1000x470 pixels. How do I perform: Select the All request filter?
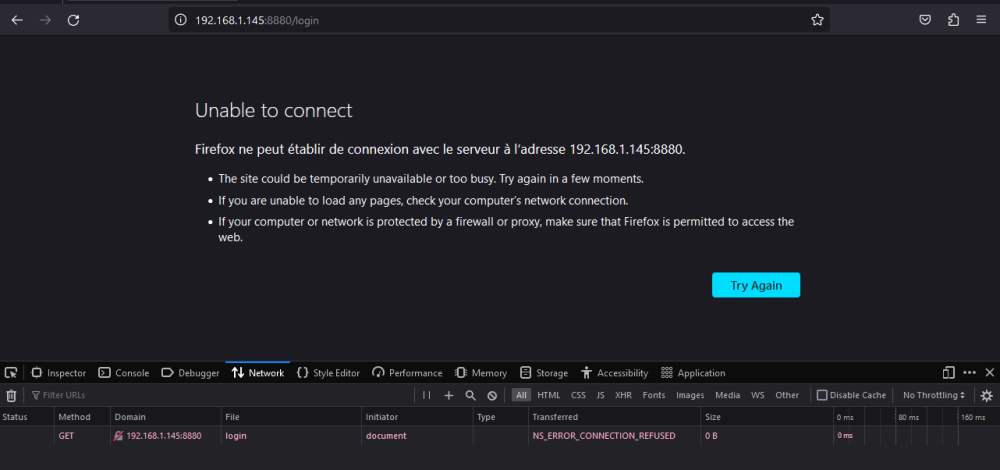pos(522,395)
